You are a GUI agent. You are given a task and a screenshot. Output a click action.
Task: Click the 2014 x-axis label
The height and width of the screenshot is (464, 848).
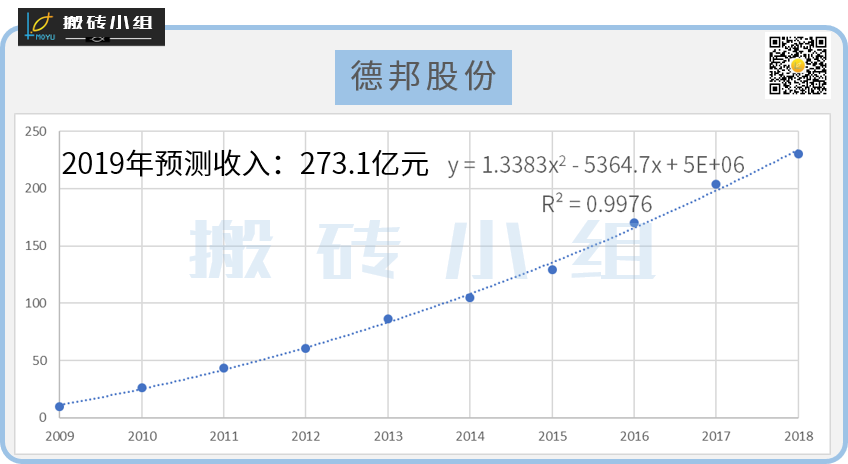(x=470, y=436)
